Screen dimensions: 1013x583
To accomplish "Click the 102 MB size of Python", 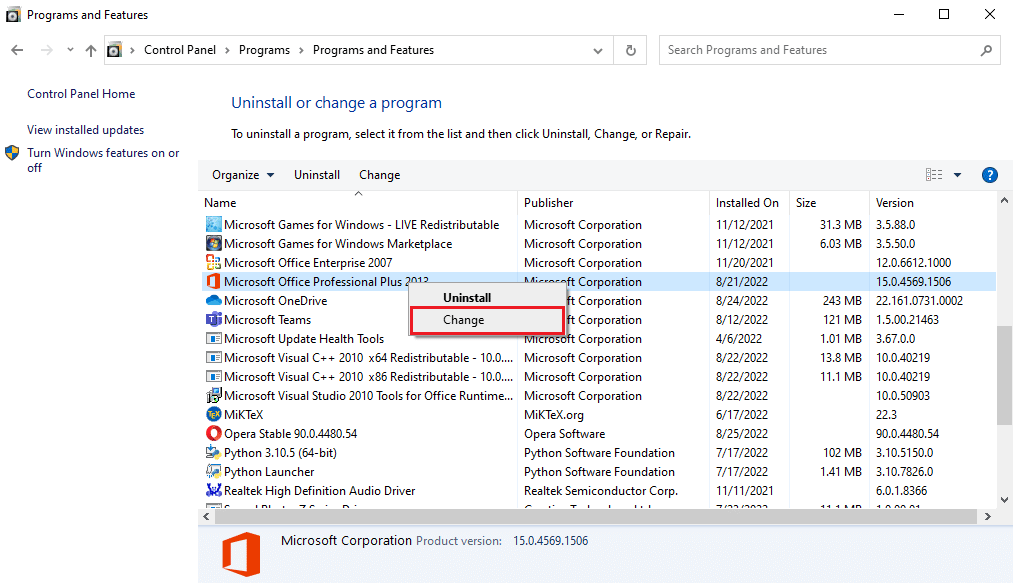I will [x=842, y=452].
